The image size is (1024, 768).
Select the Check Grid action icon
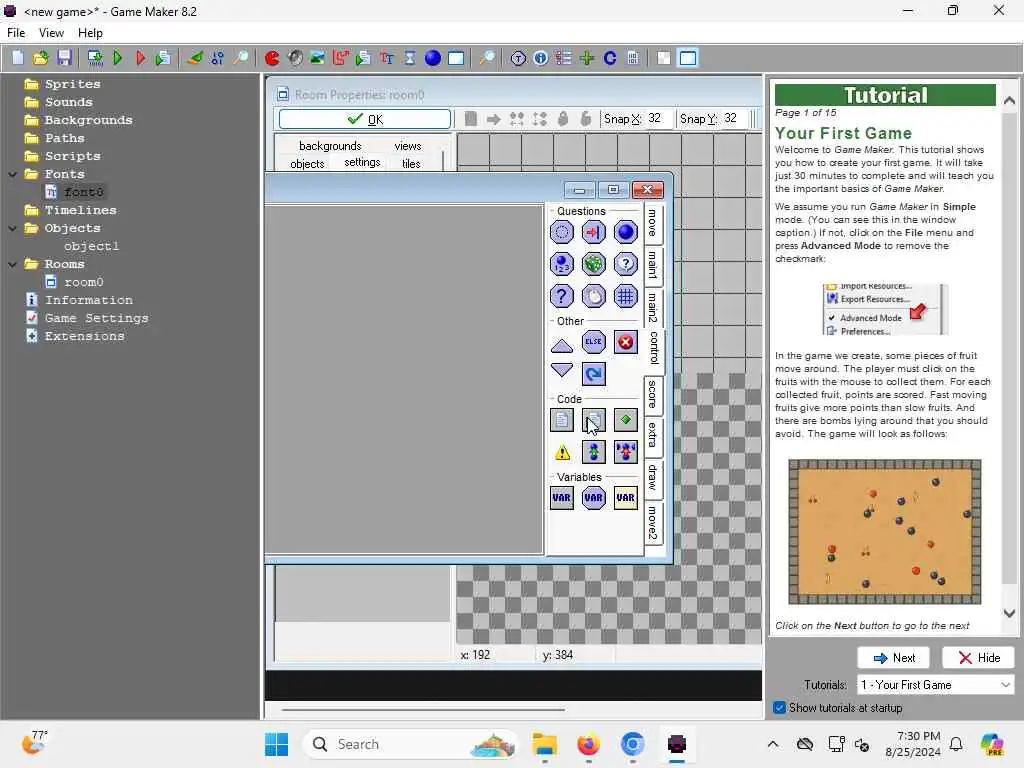point(626,296)
